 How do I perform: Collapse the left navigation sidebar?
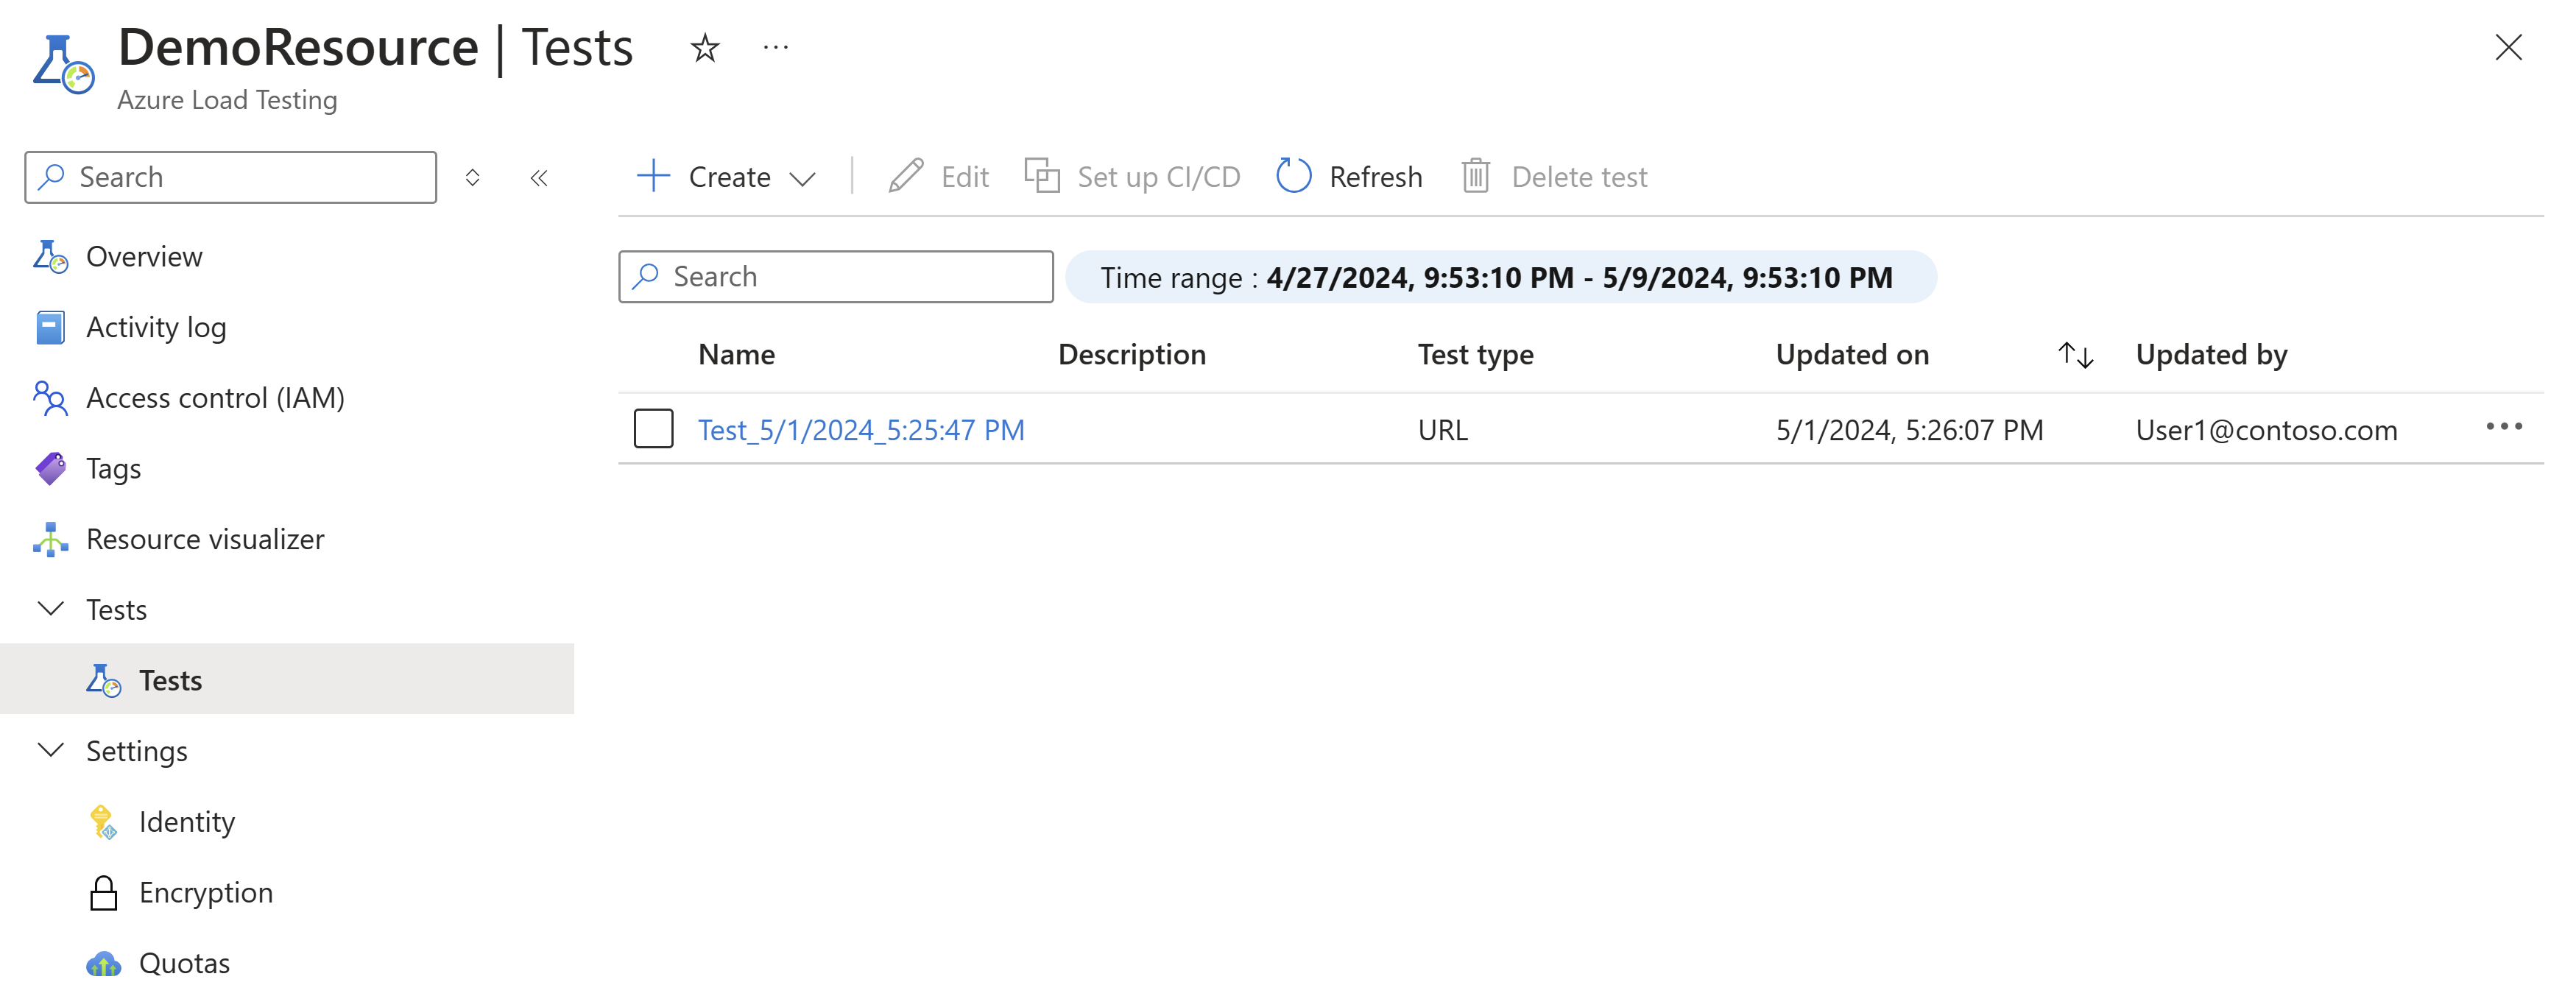[539, 177]
